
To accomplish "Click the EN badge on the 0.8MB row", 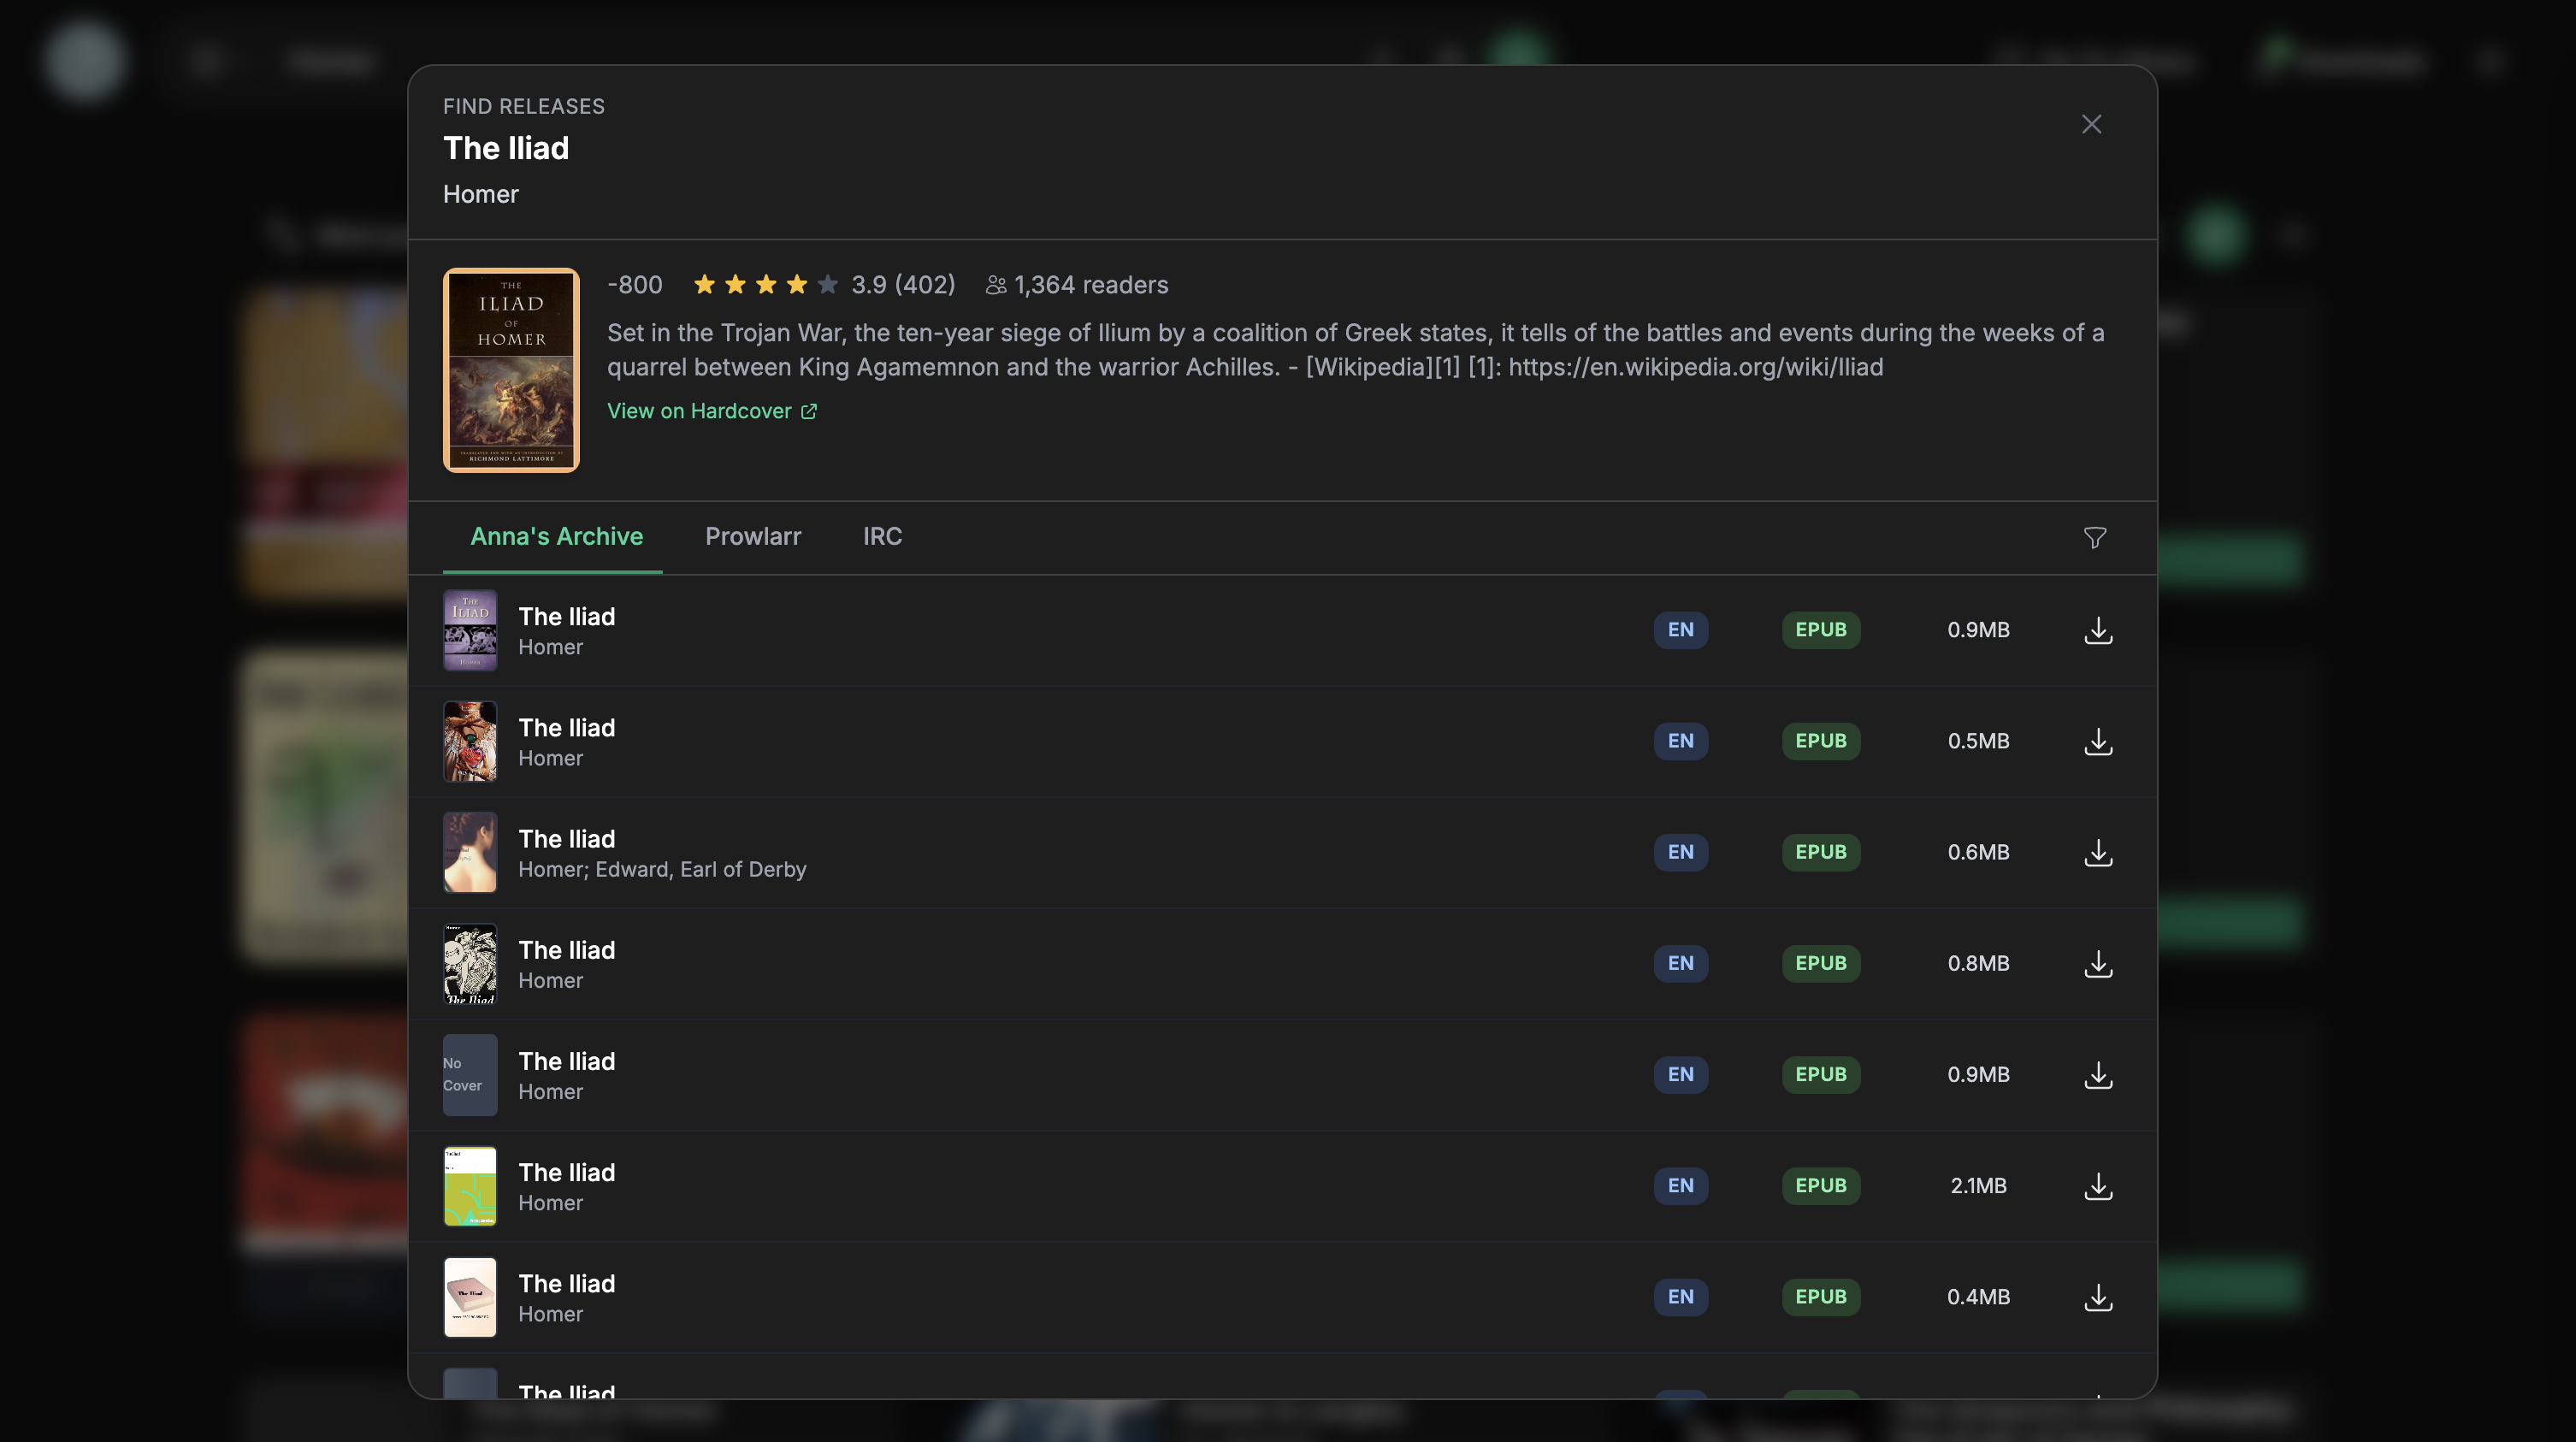I will 1680,963.
